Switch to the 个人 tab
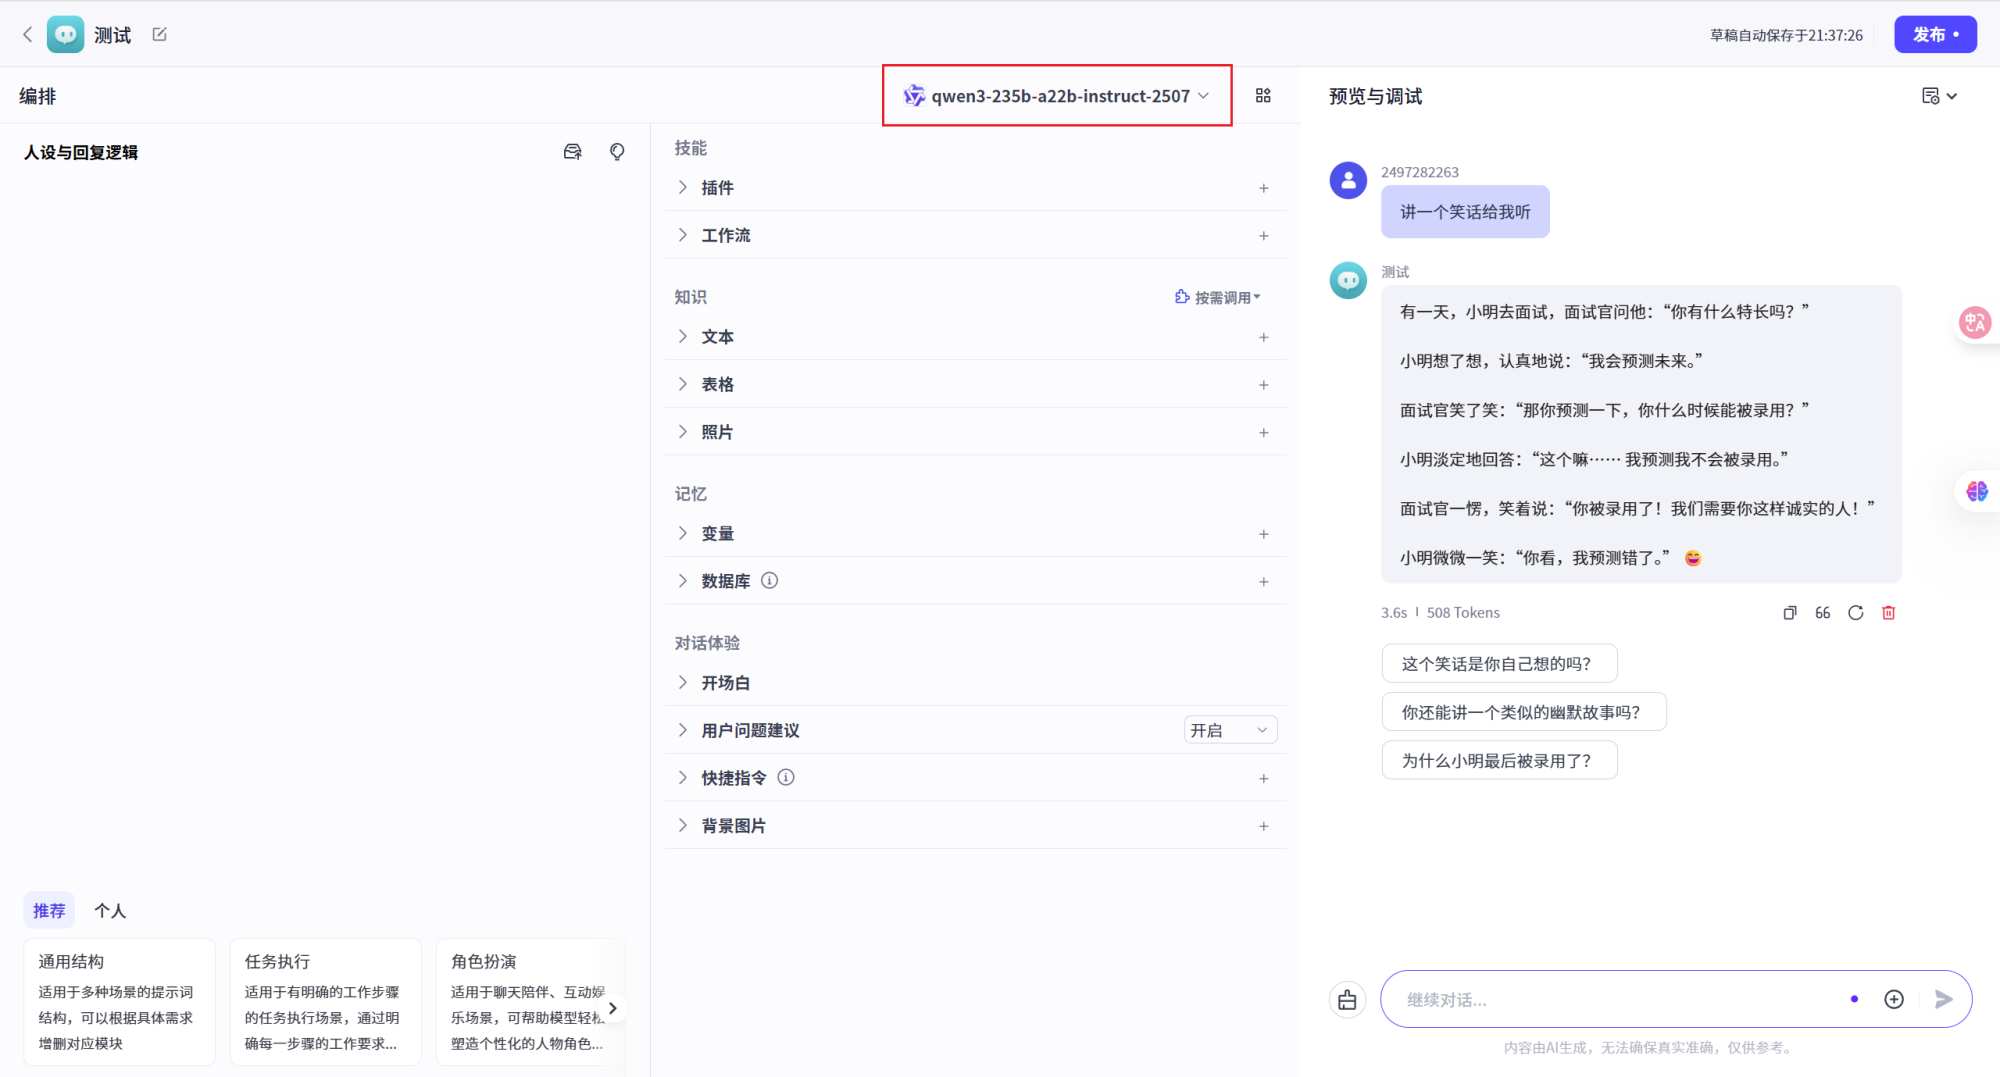2000x1077 pixels. [110, 910]
